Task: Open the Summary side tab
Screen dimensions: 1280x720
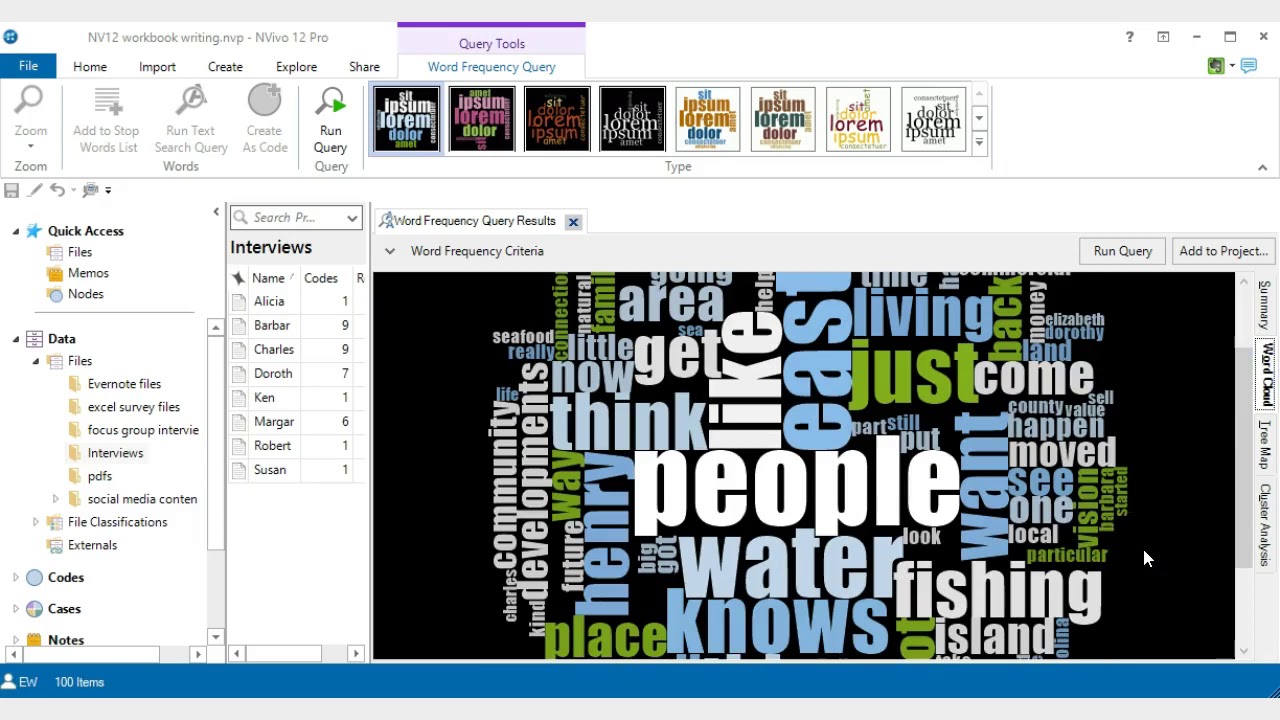Action: click(1265, 305)
